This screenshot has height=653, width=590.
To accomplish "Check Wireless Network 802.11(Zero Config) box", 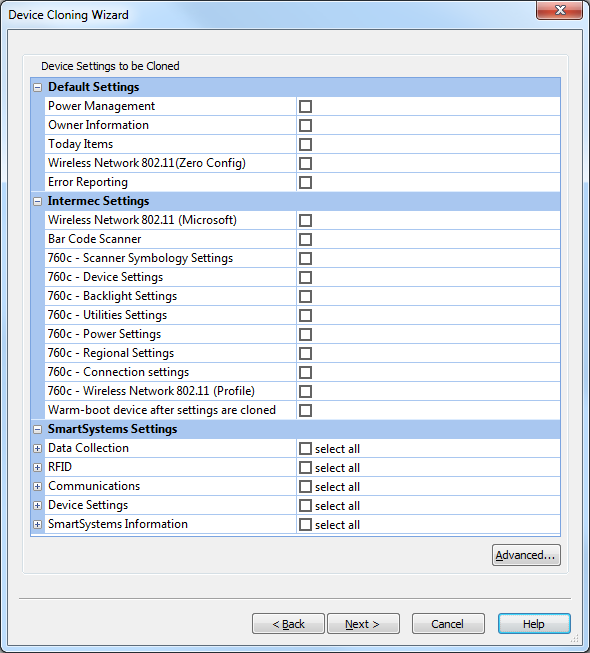I will [305, 163].
